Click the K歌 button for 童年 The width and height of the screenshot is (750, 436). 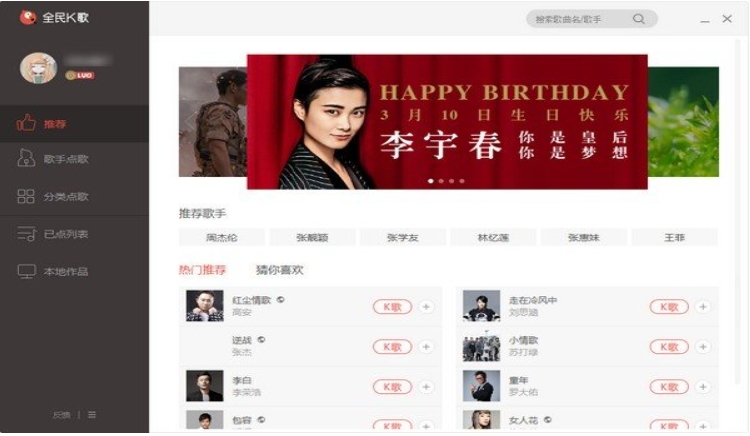click(669, 386)
